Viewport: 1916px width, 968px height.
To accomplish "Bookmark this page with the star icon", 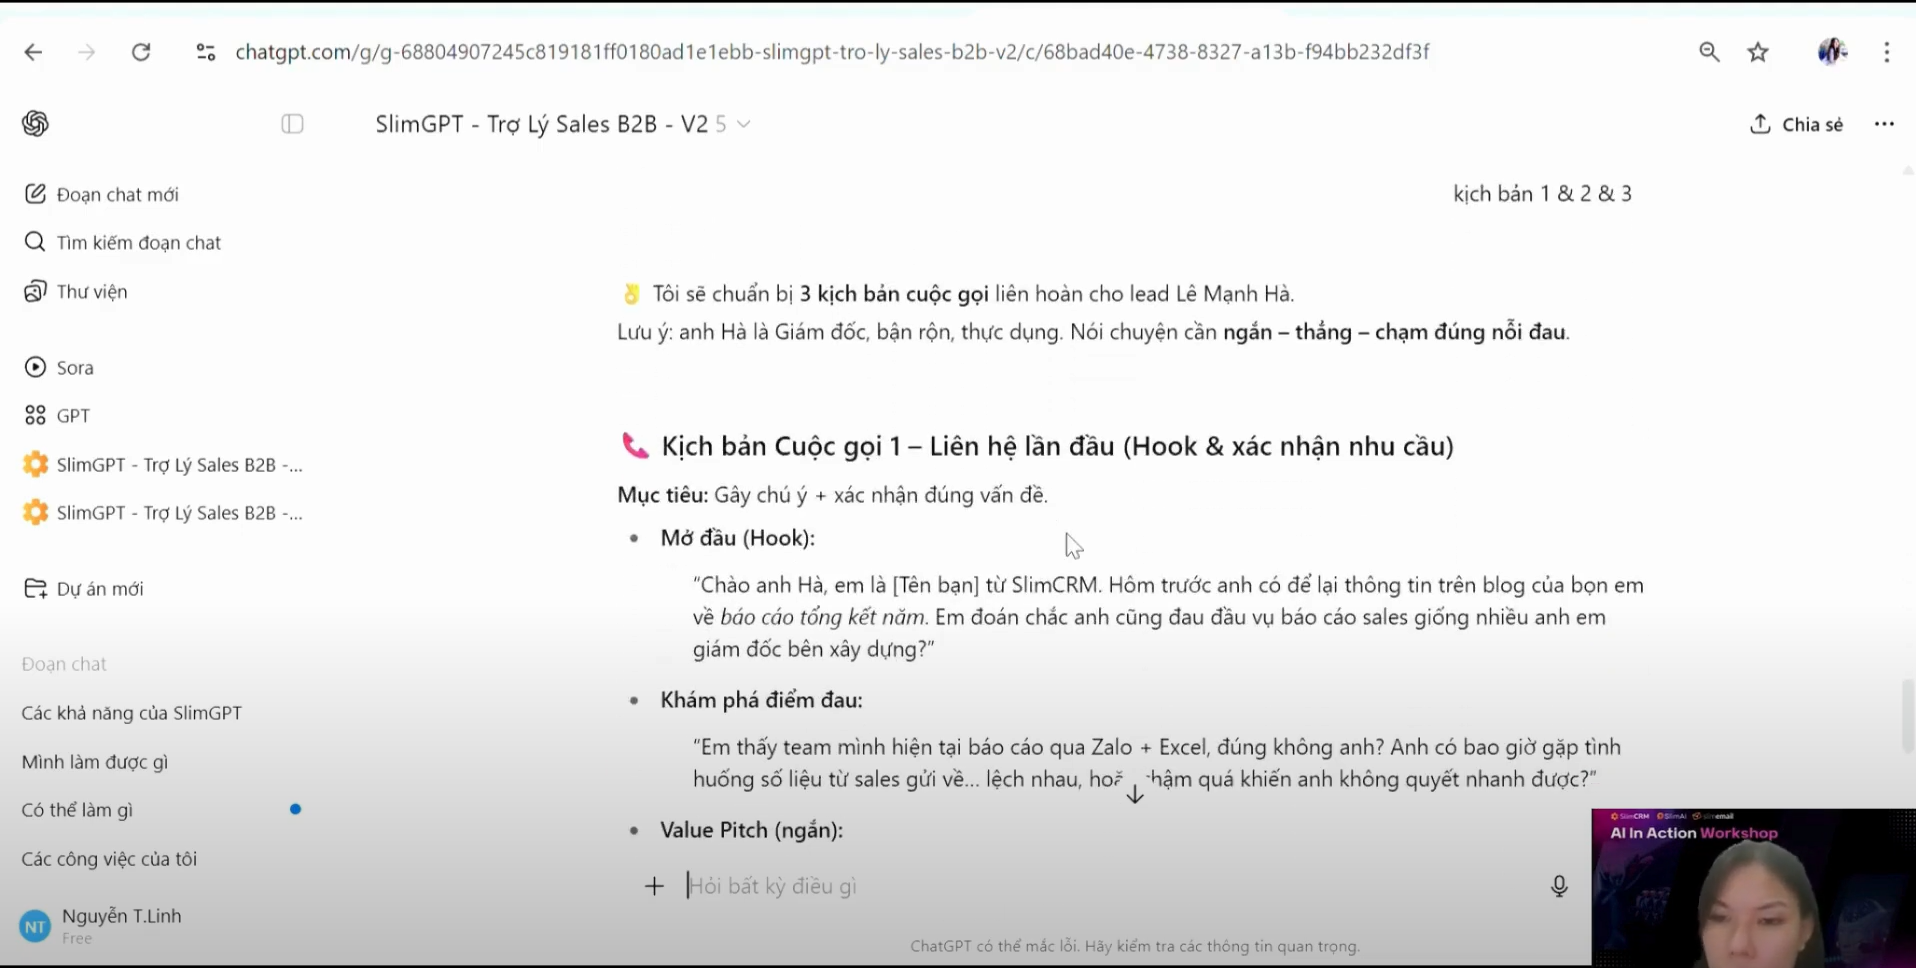I will 1758,52.
